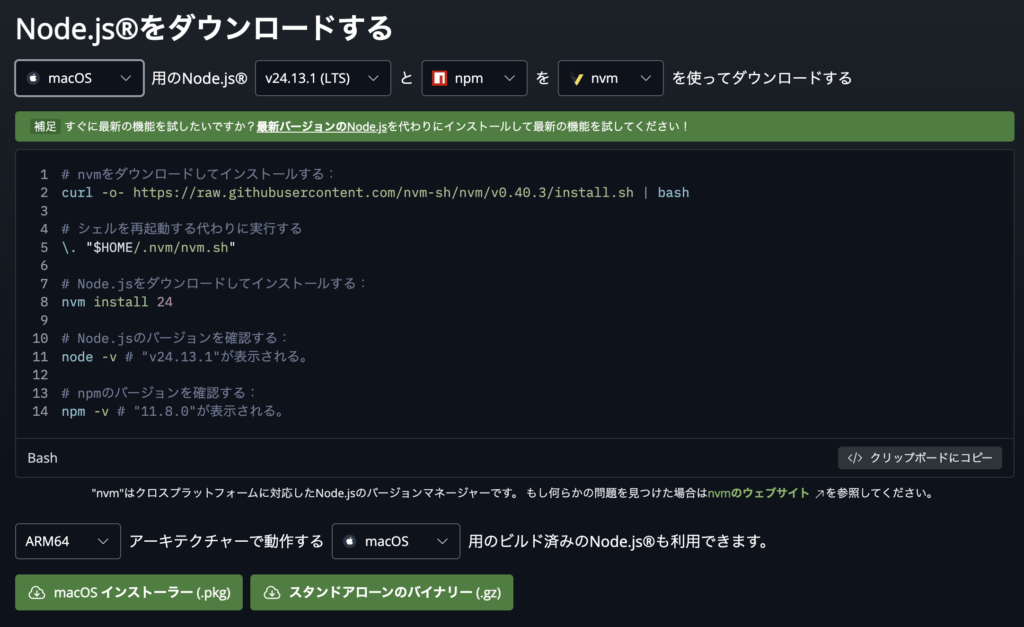Expand the npm package manager dropdown chevron
The width and height of the screenshot is (1024, 627).
(509, 78)
